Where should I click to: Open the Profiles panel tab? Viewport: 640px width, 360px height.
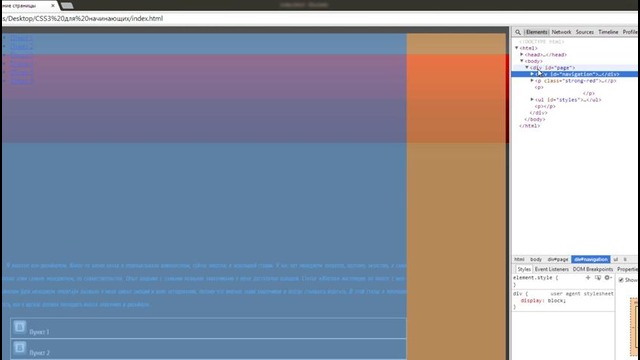[x=631, y=32]
